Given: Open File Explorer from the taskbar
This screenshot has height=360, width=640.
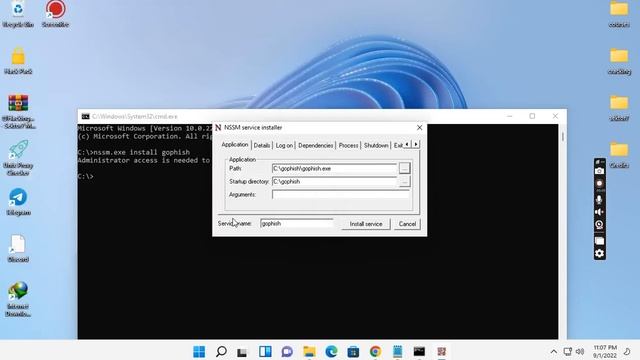Looking at the screenshot, I should (309, 351).
